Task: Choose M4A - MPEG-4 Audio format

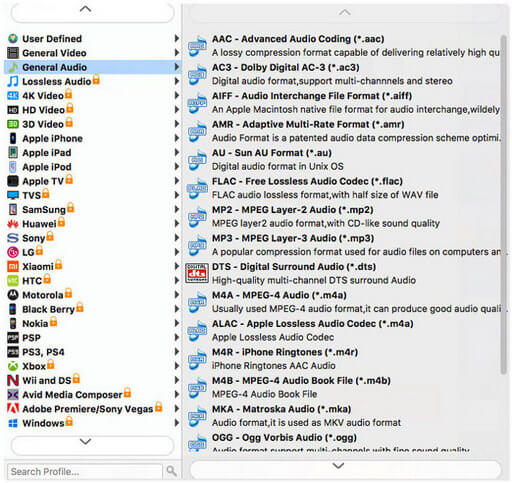Action: [x=343, y=302]
